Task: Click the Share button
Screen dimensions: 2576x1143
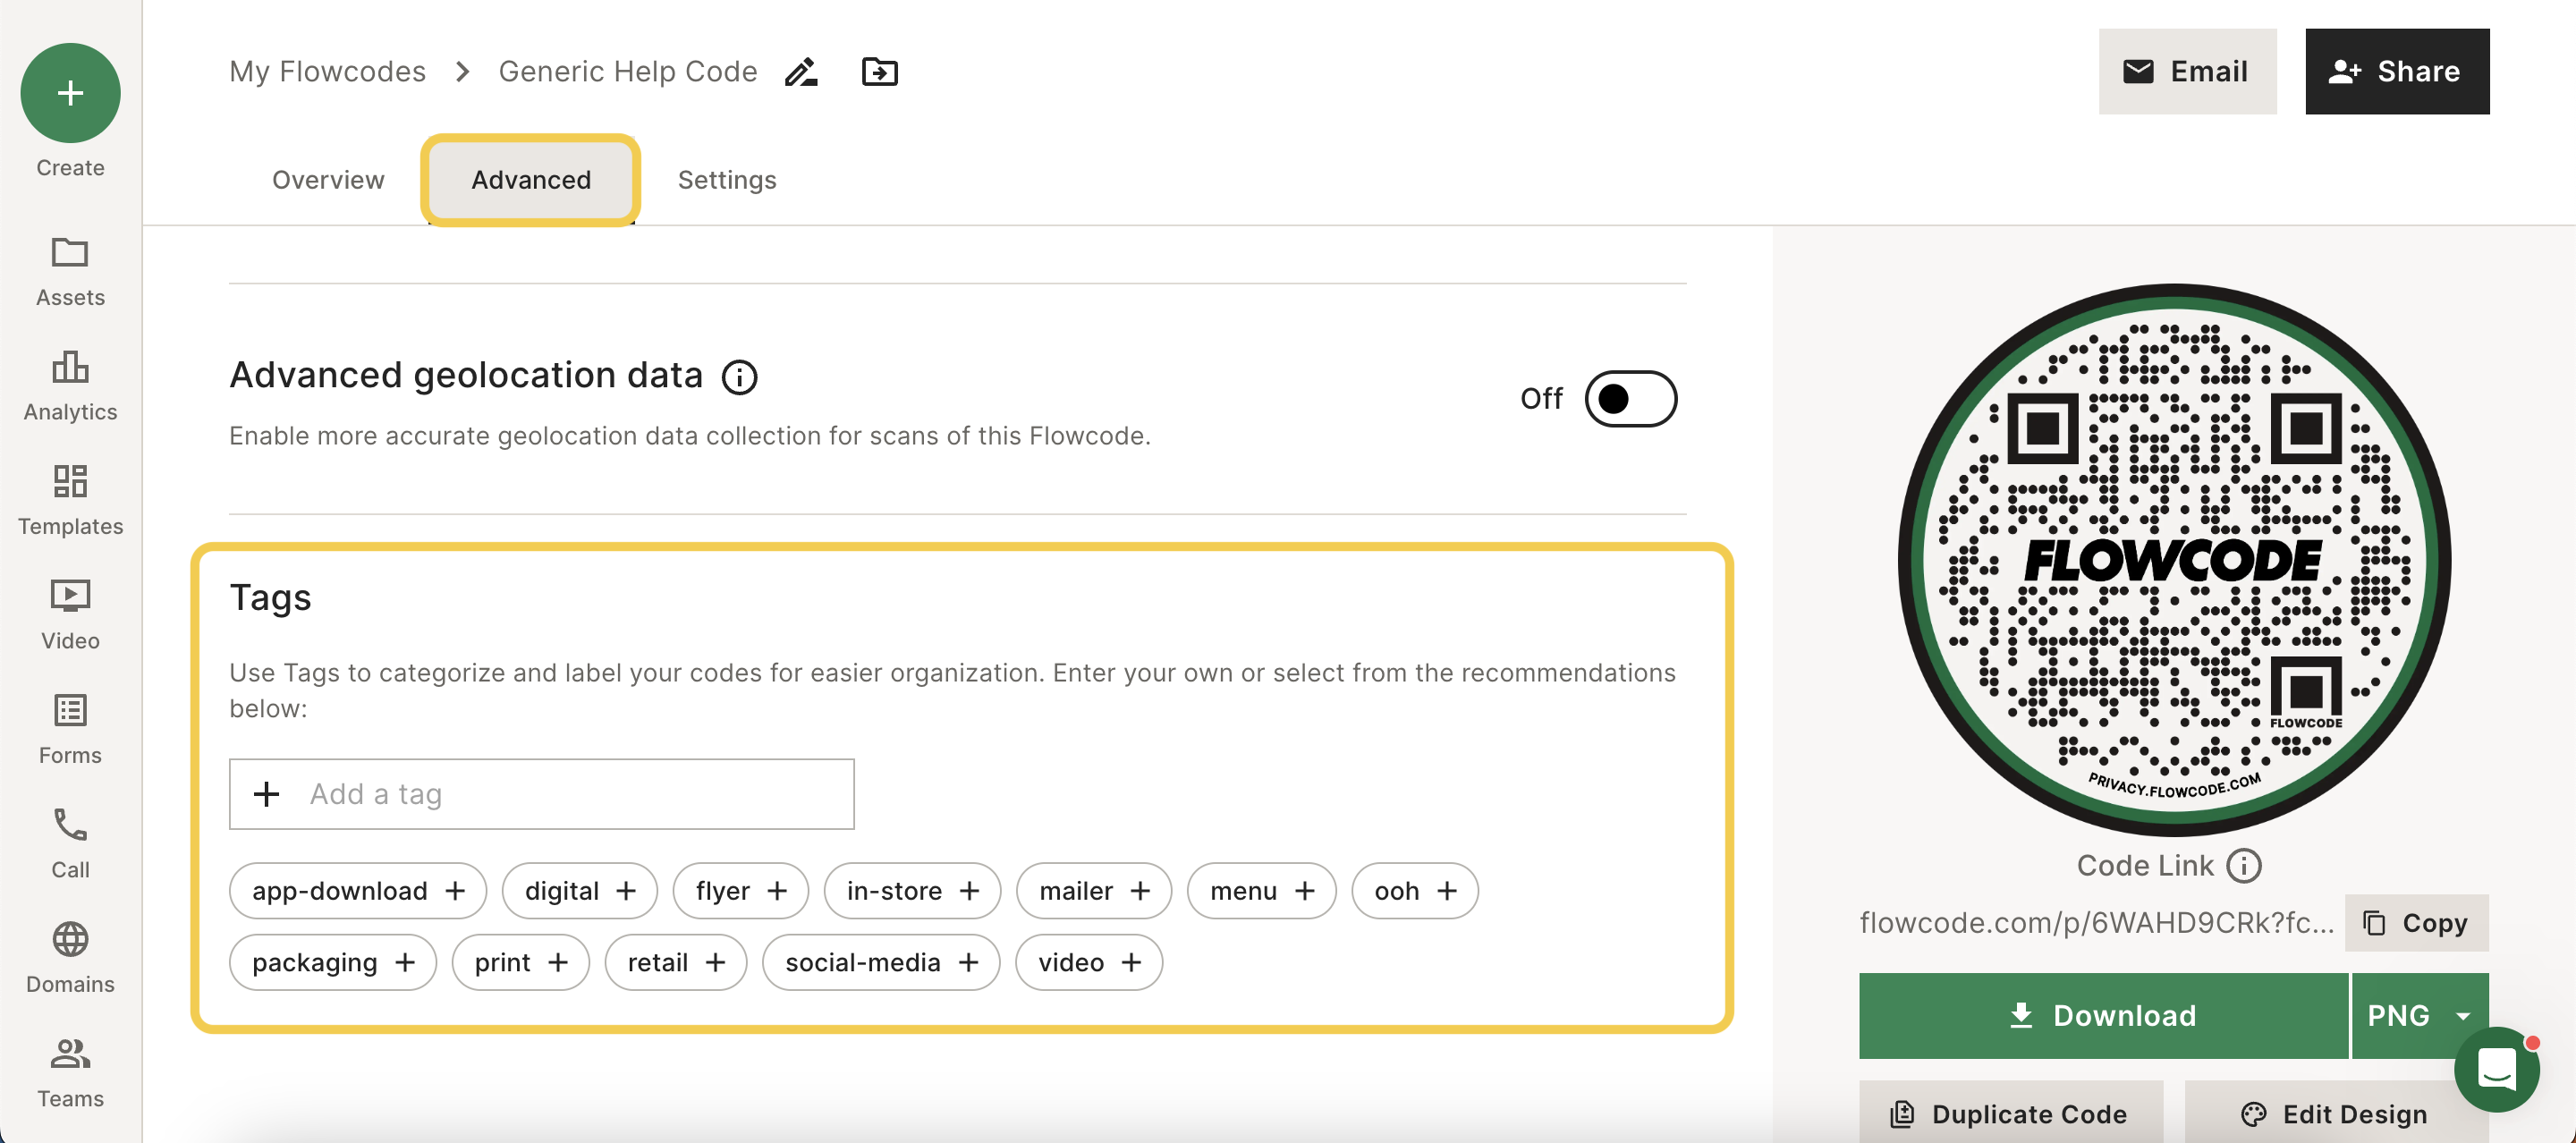Action: (2397, 71)
